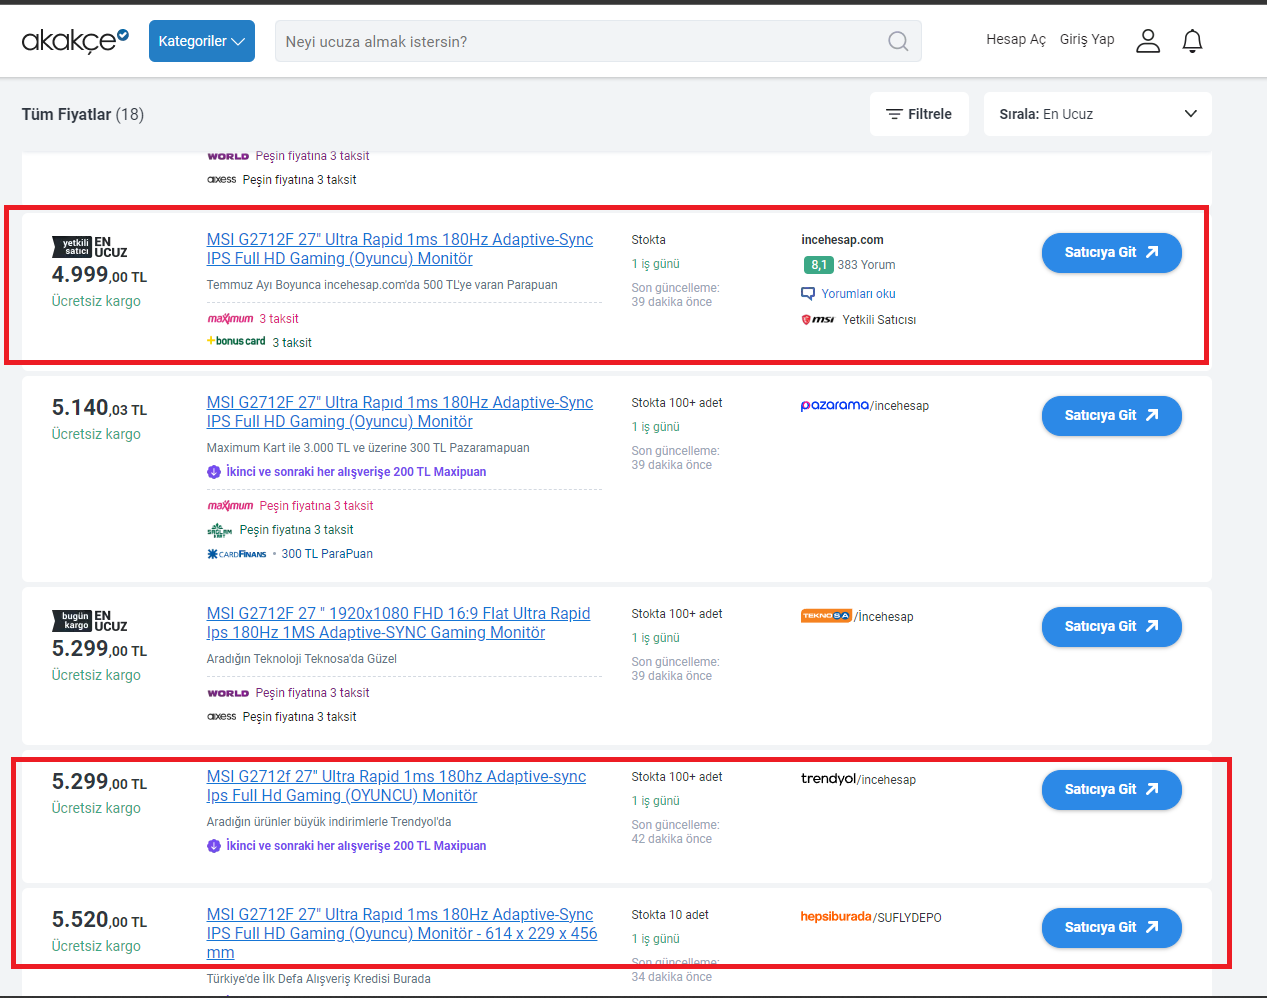Screen dimensions: 1267x998
Task: Click the Sağlam card logo
Action: [219, 530]
